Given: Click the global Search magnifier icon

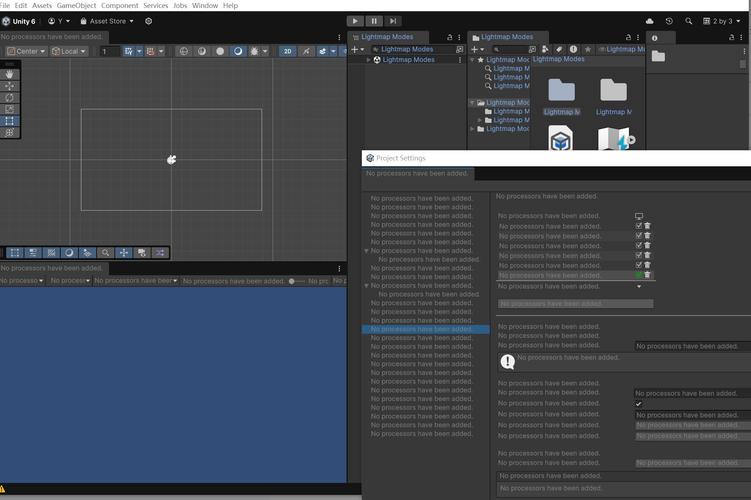Looking at the screenshot, I should click(x=689, y=21).
